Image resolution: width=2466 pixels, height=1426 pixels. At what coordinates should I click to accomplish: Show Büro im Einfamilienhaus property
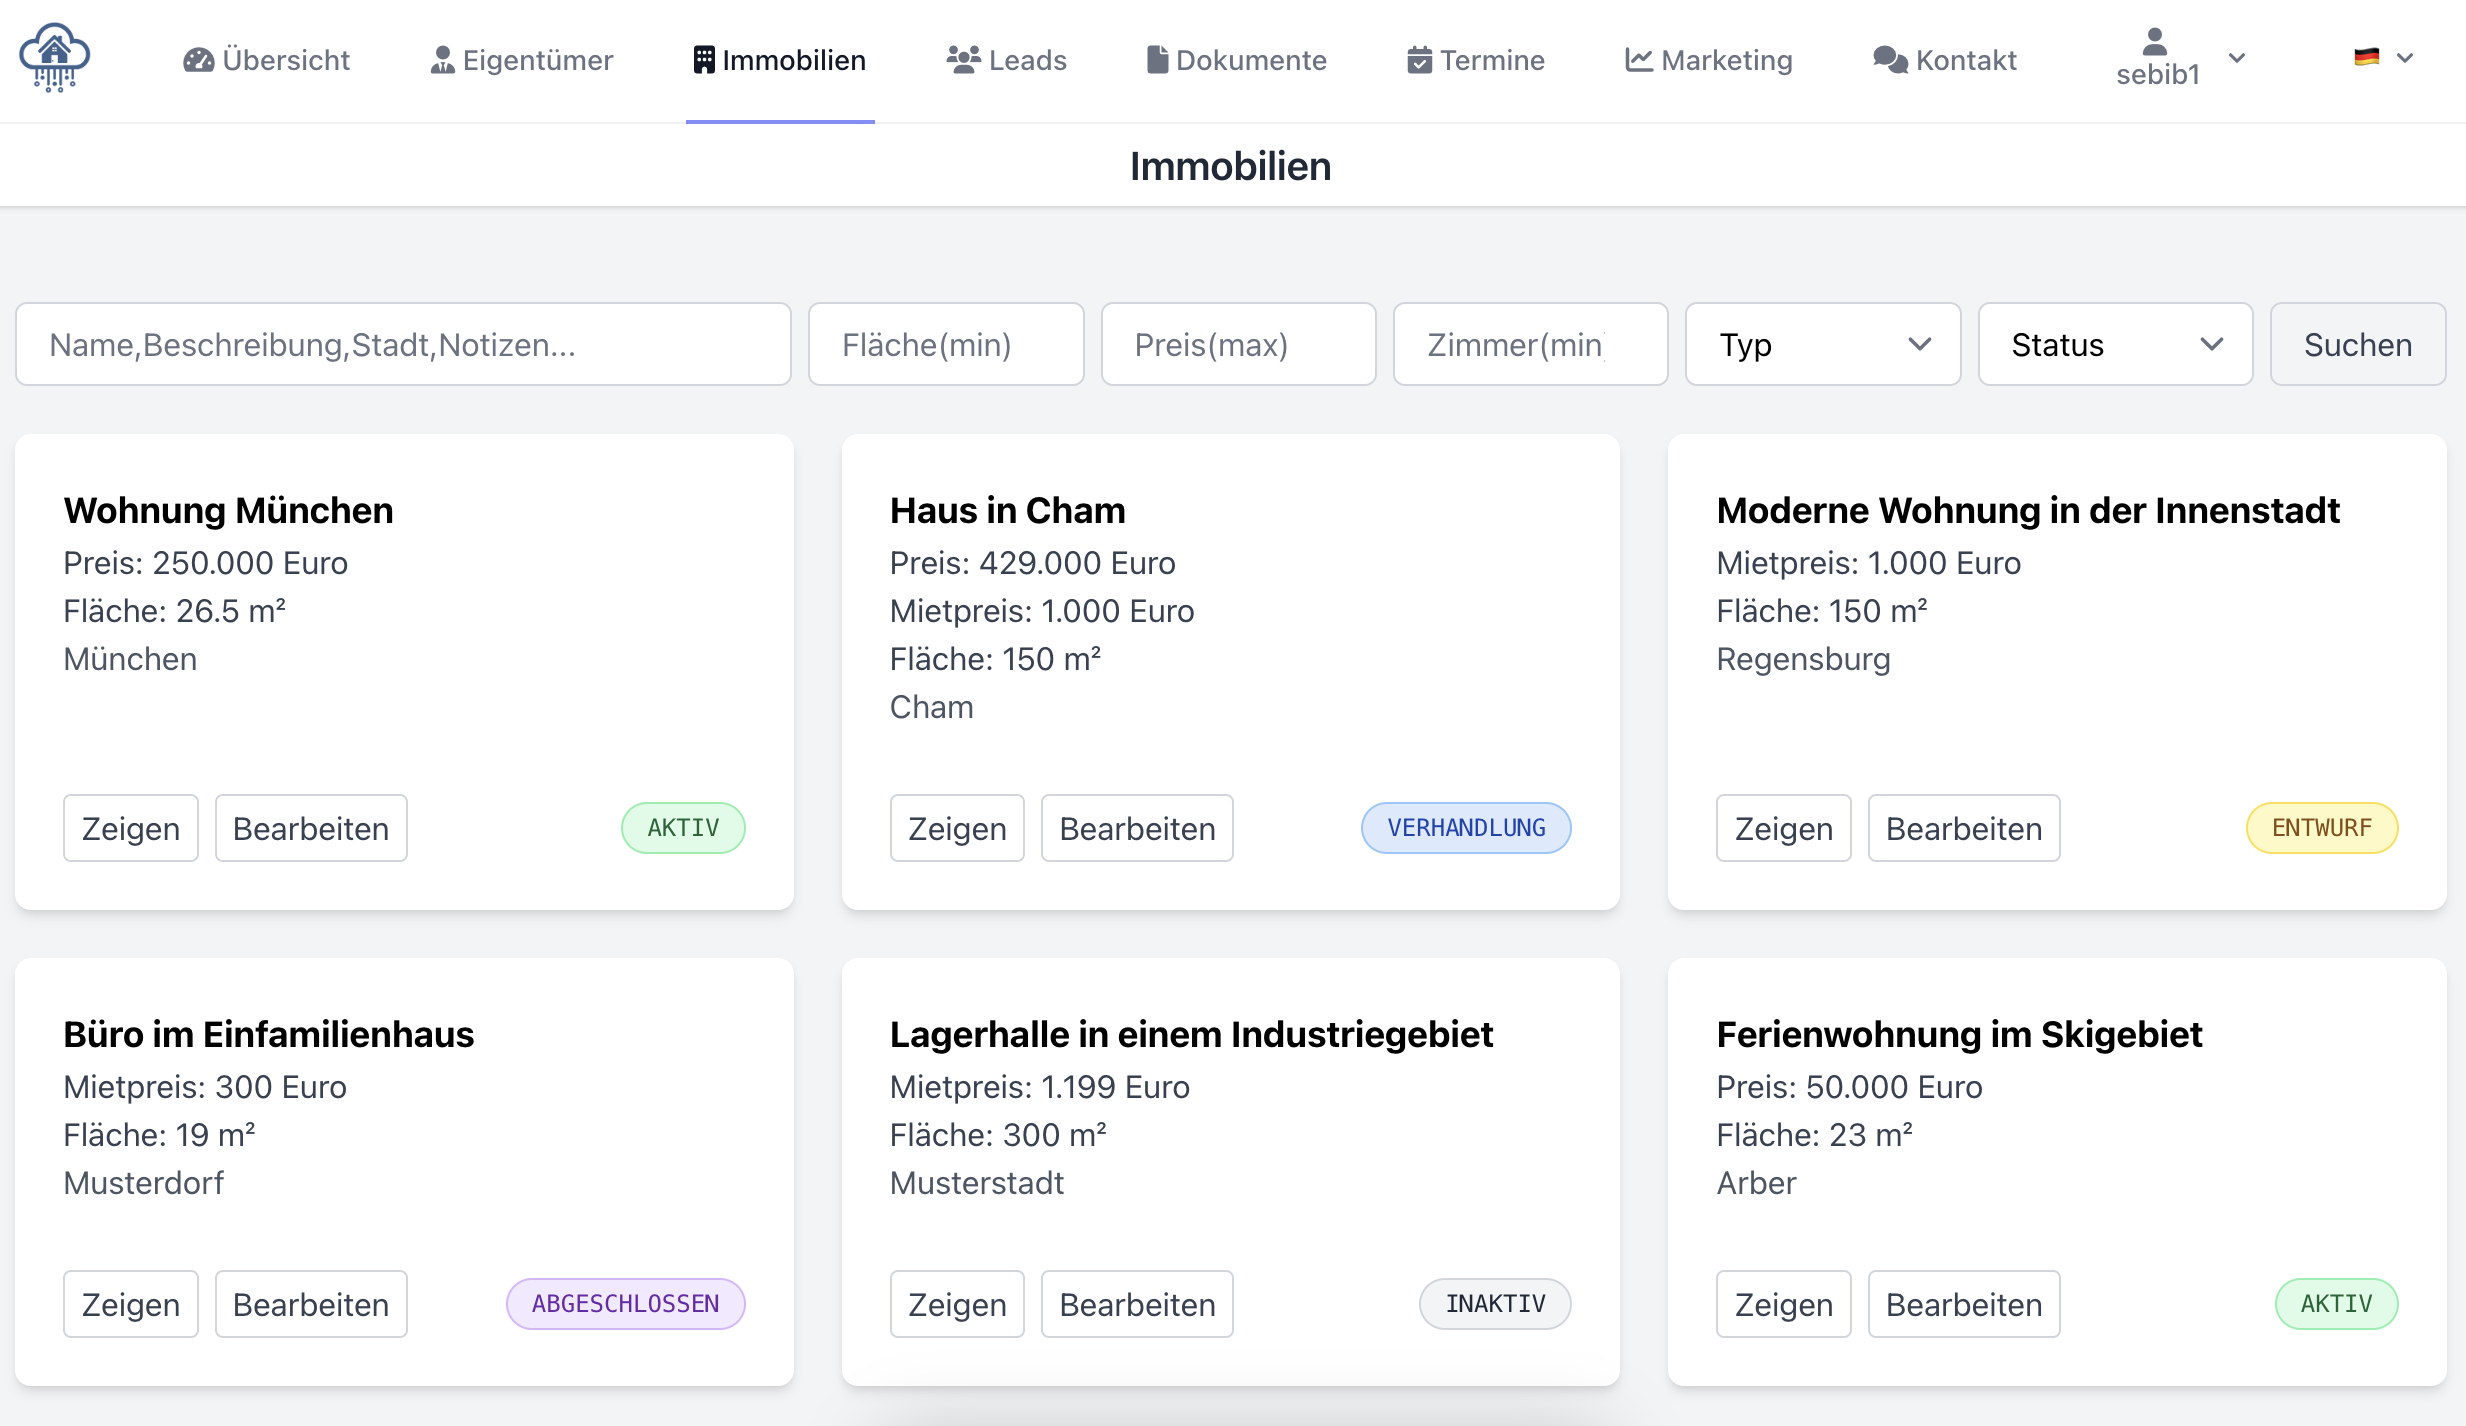pyautogui.click(x=131, y=1304)
